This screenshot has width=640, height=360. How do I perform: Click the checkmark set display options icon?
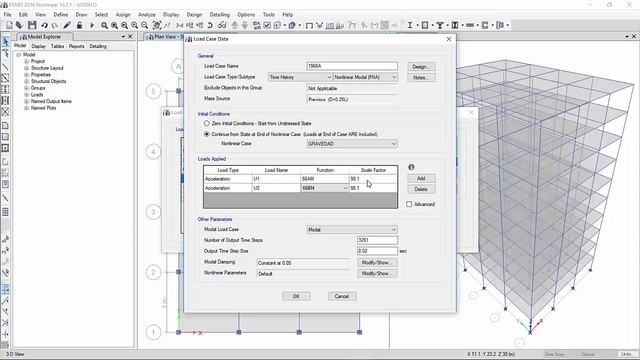pyautogui.click(x=267, y=25)
